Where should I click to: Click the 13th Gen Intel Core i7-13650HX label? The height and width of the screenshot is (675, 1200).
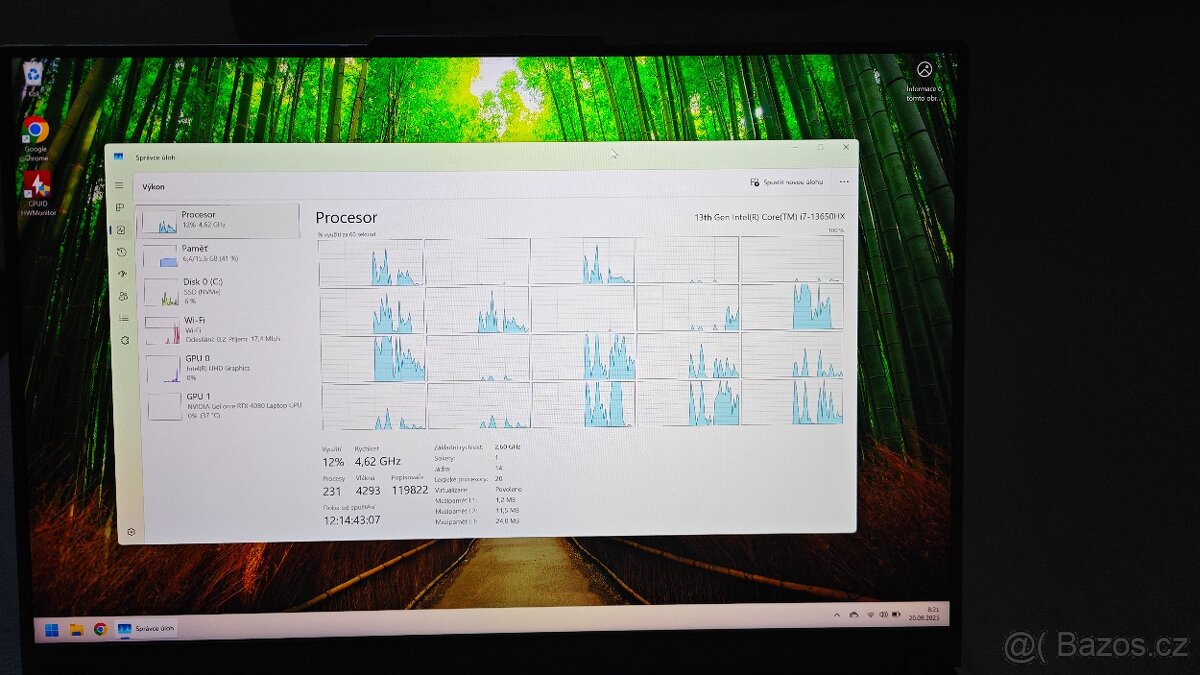770,216
